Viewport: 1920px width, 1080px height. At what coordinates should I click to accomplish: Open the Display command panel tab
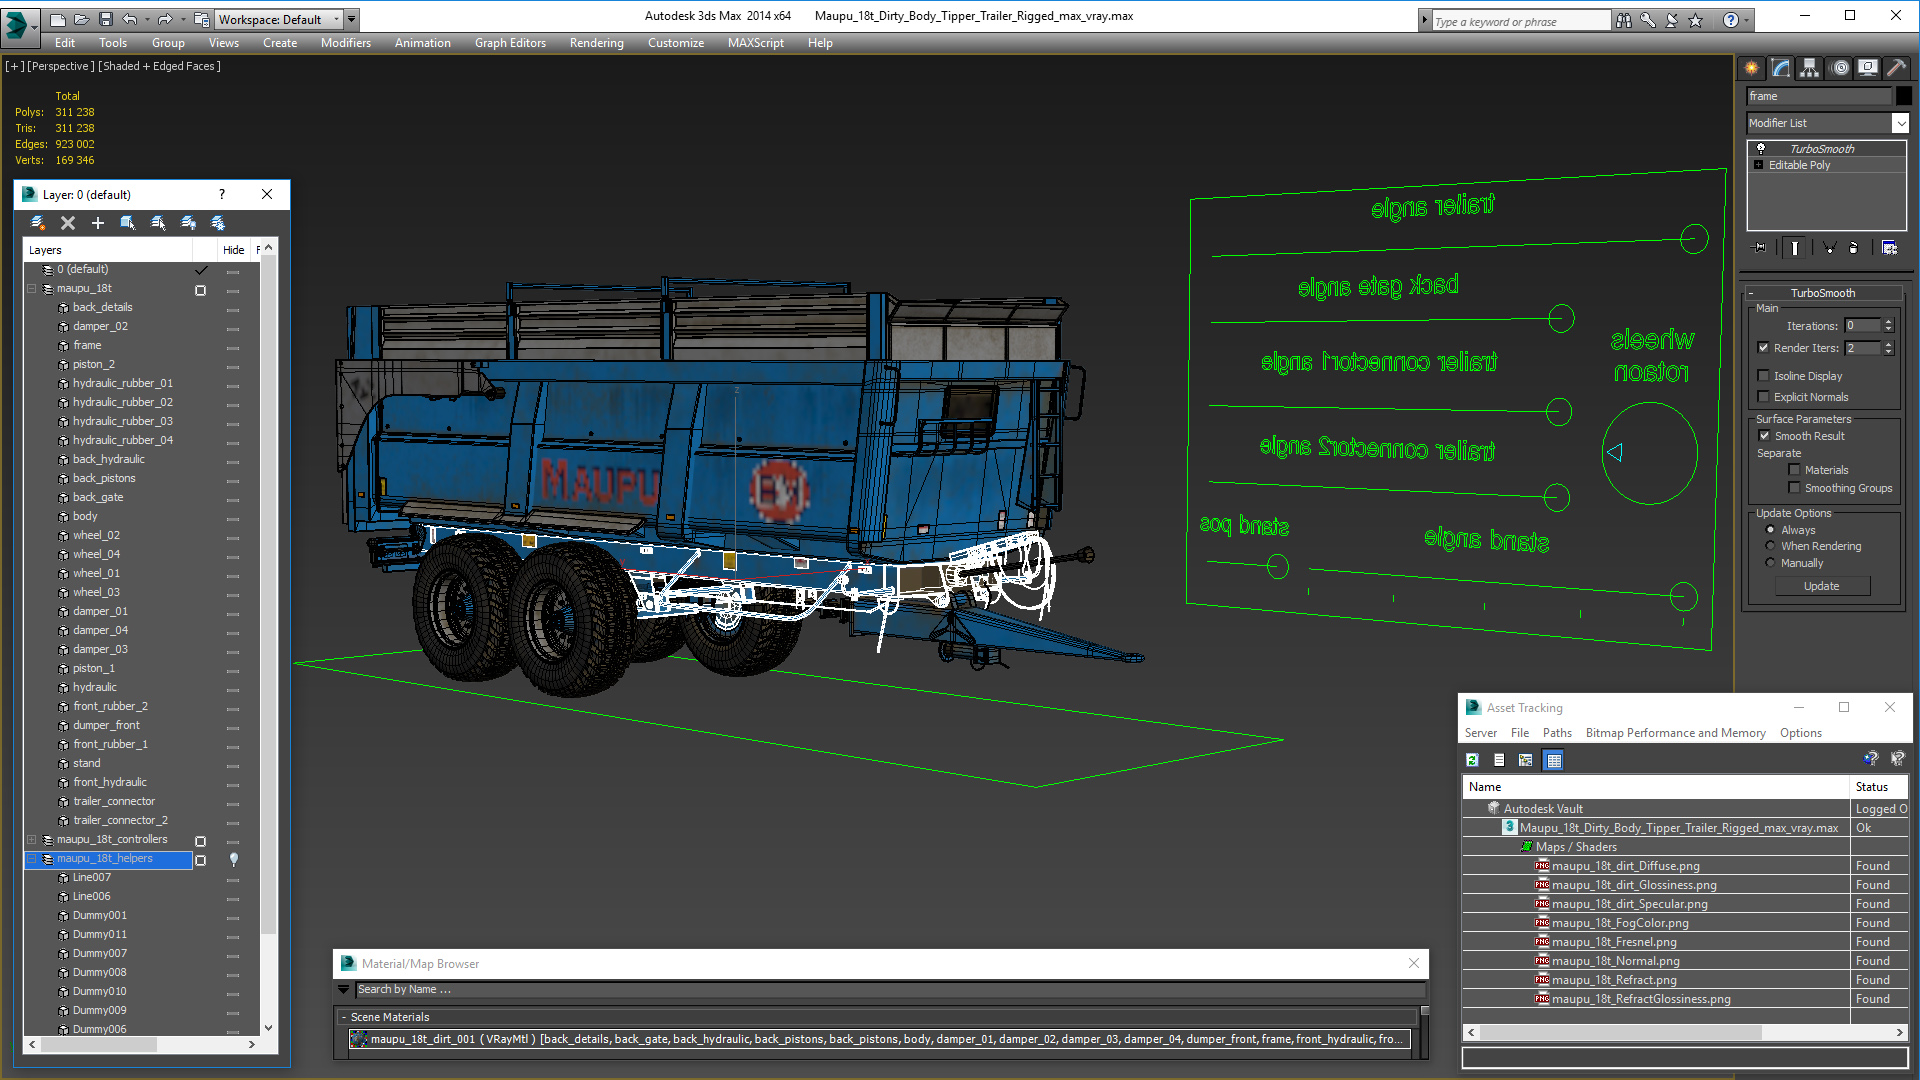pos(1868,68)
